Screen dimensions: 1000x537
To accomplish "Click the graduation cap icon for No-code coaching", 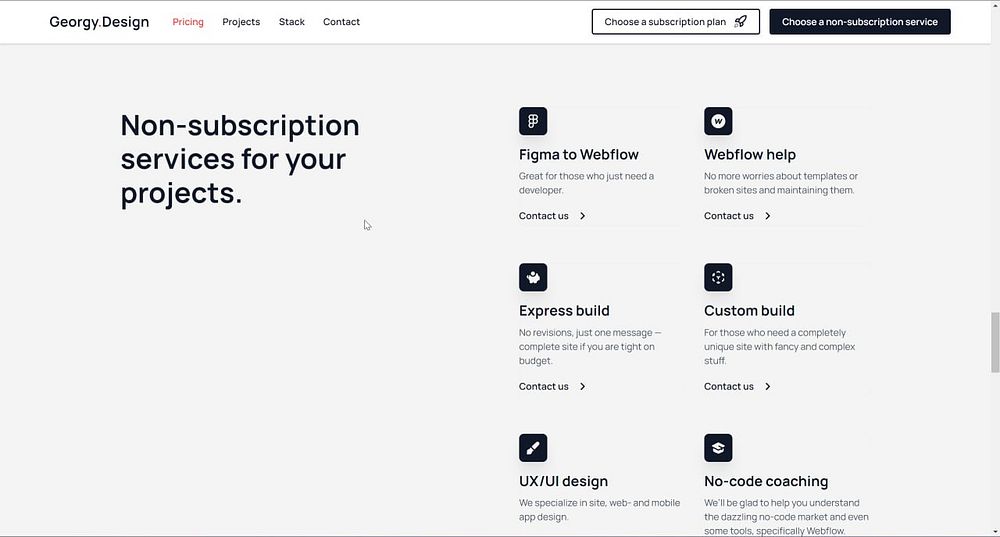I will pyautogui.click(x=718, y=448).
